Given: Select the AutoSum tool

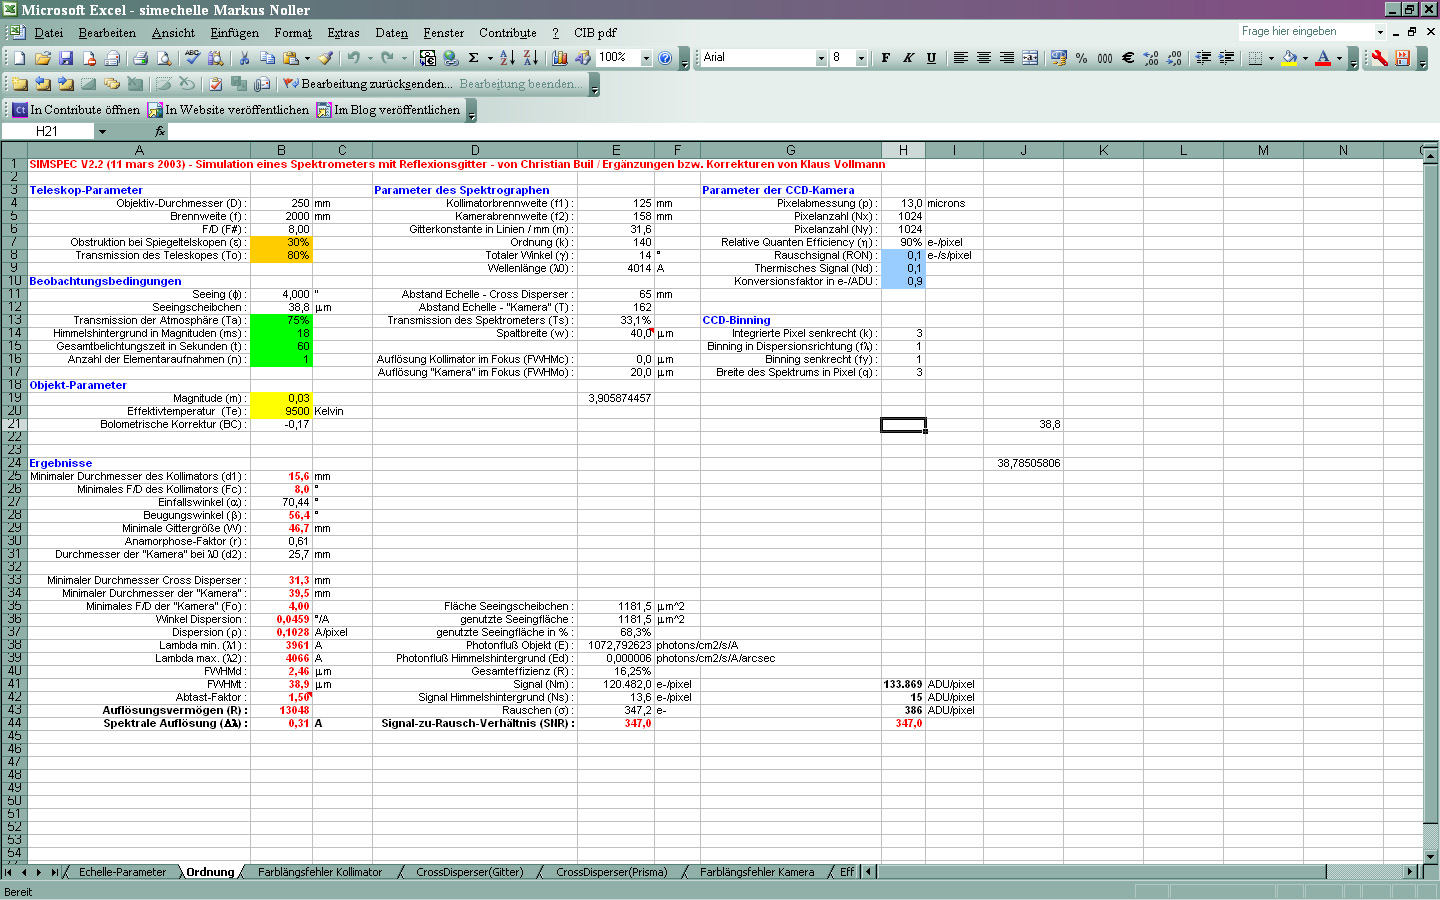Looking at the screenshot, I should click(473, 58).
